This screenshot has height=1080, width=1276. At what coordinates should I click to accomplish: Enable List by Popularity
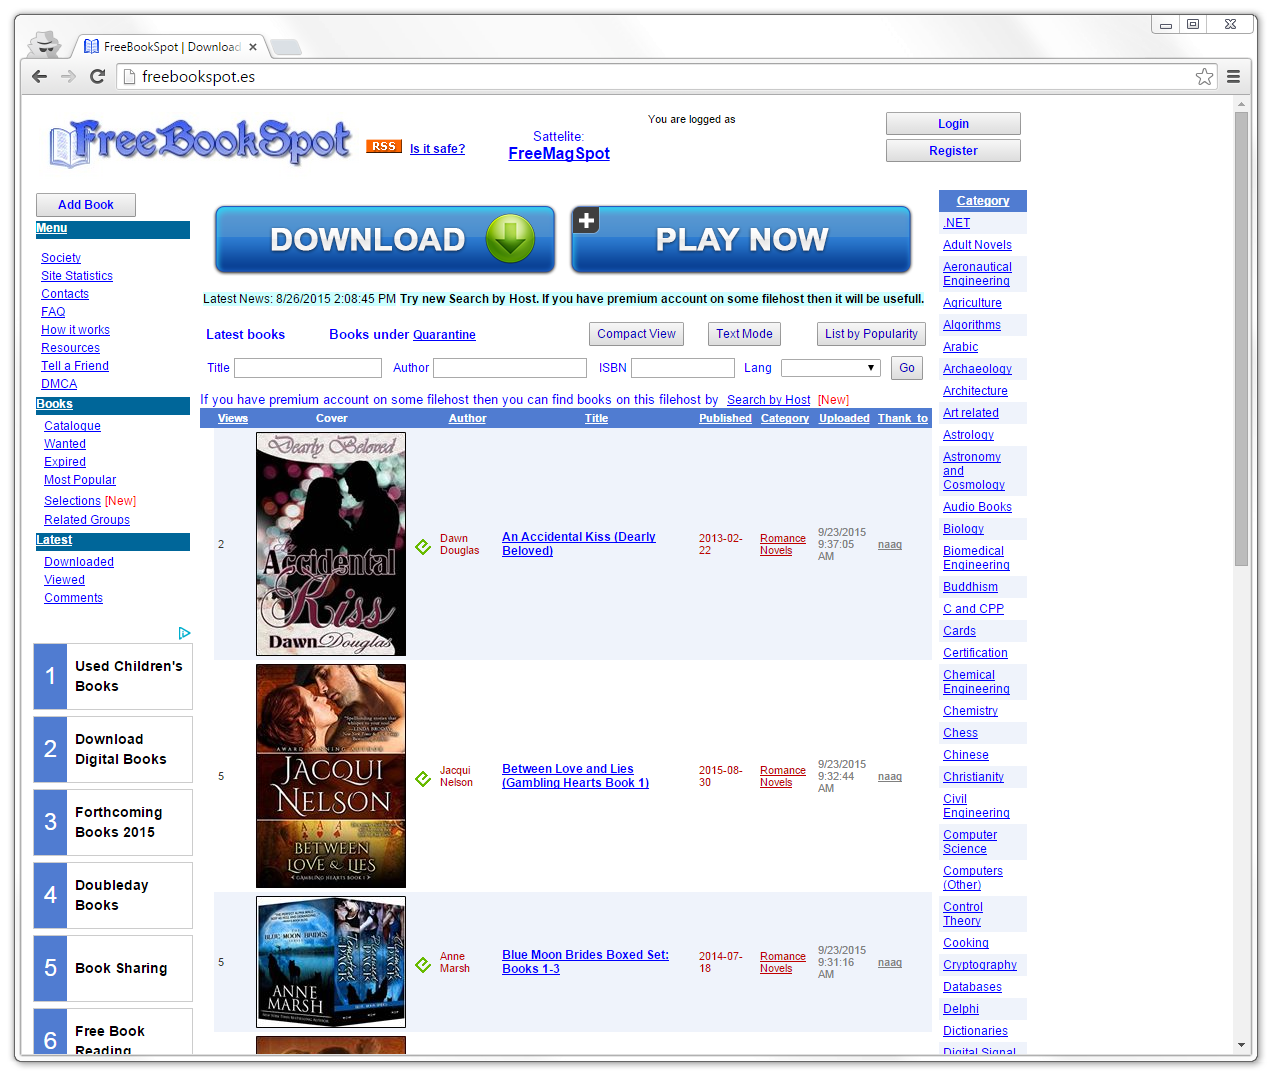[871, 333]
